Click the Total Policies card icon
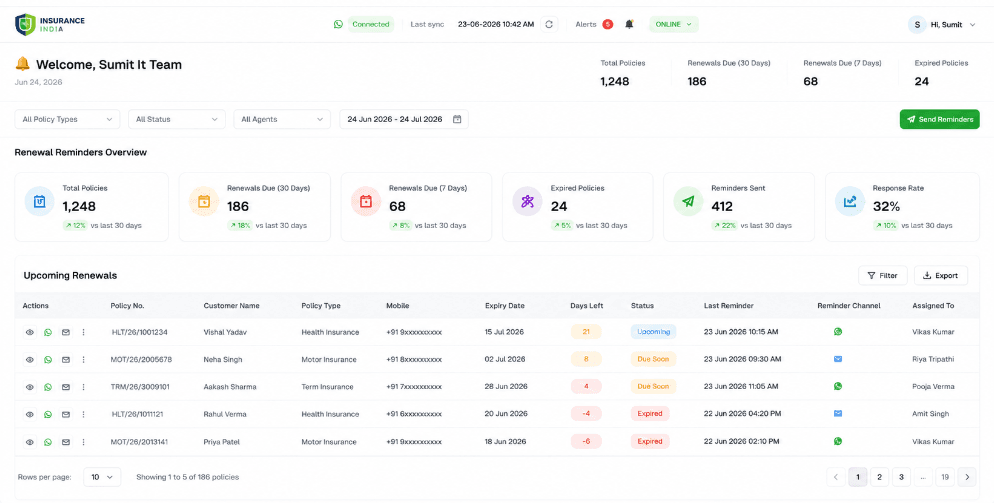994x503 pixels. pyautogui.click(x=39, y=201)
